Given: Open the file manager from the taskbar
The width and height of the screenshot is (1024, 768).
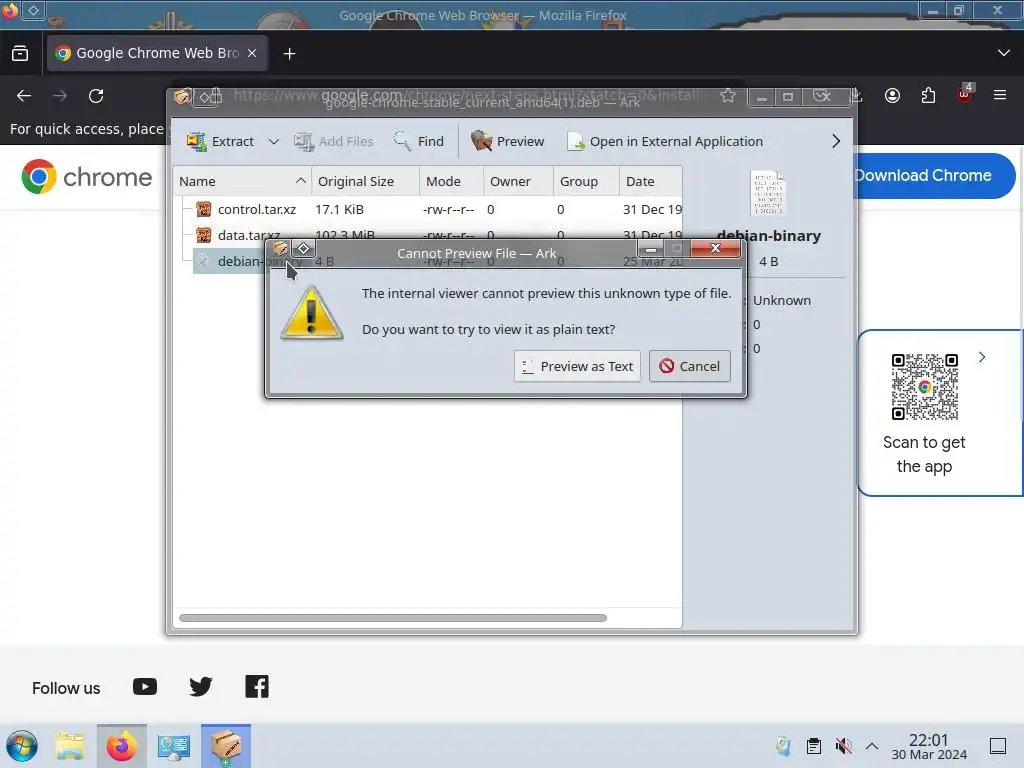Looking at the screenshot, I should point(69,746).
